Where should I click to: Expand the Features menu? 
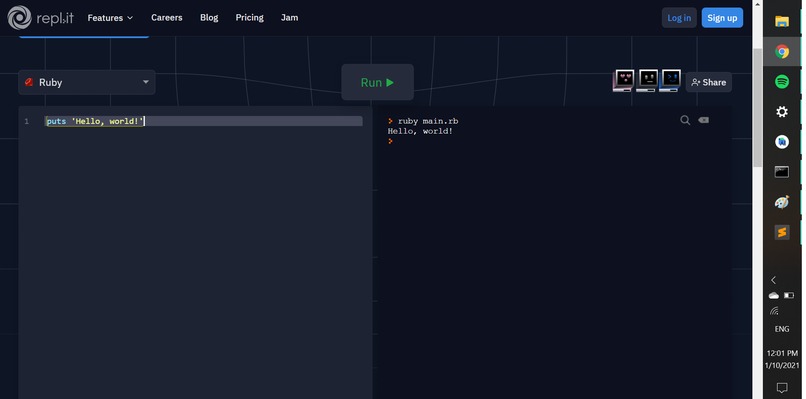(110, 17)
